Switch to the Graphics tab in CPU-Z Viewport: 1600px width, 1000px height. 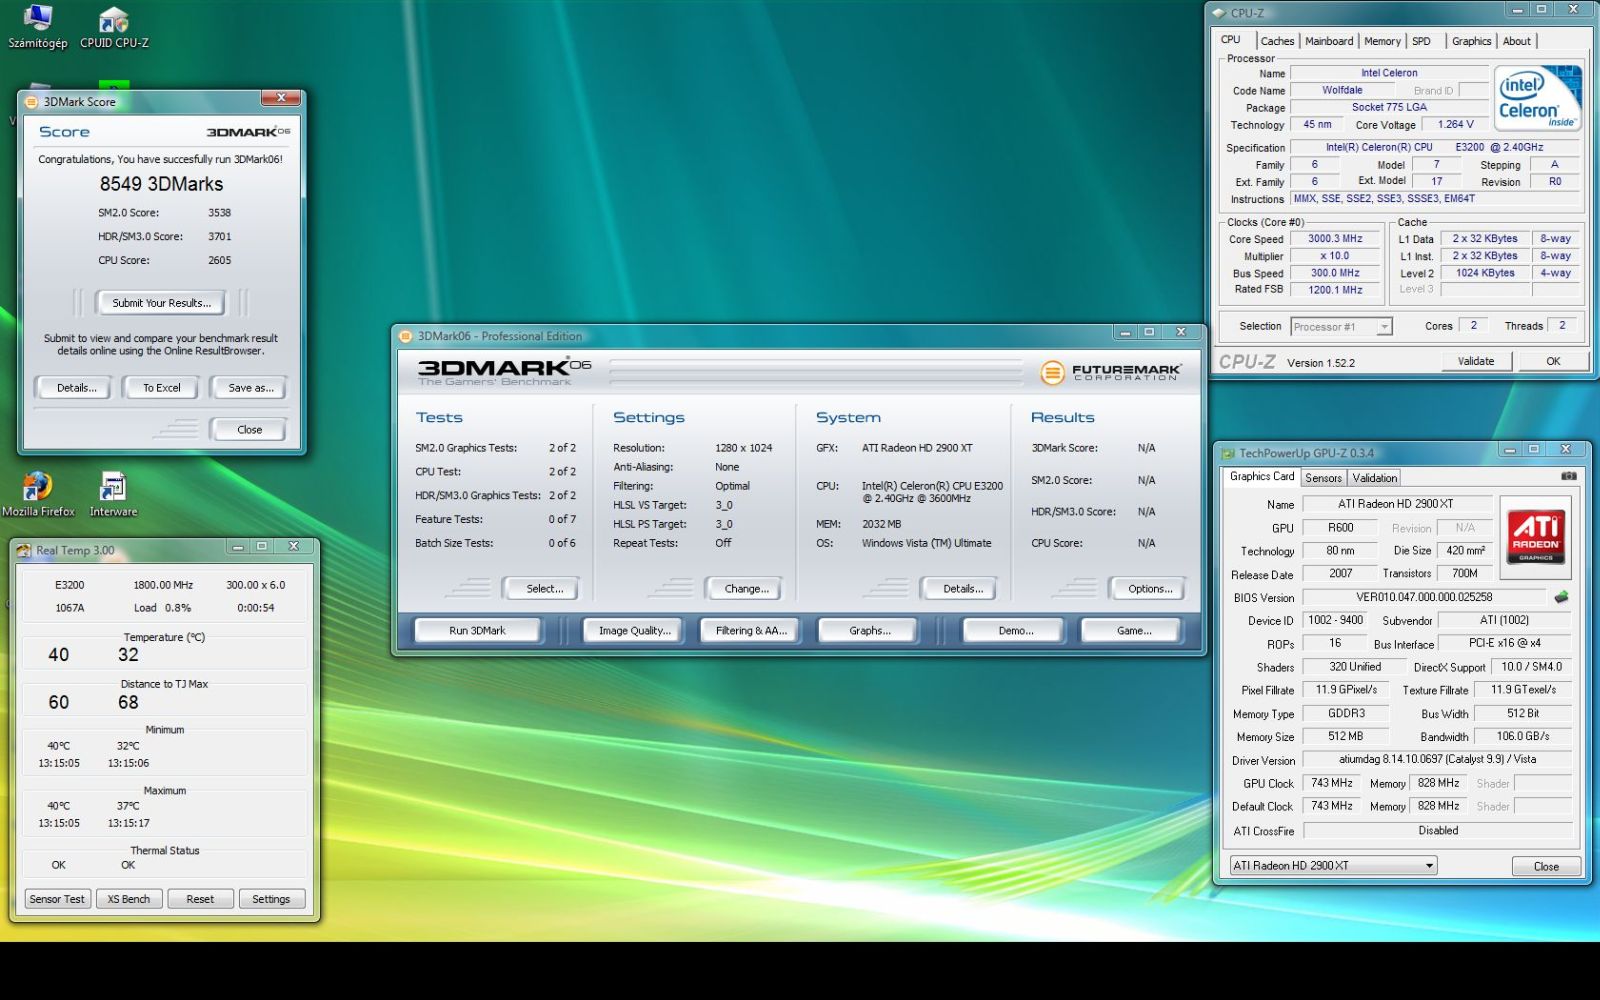click(1471, 41)
